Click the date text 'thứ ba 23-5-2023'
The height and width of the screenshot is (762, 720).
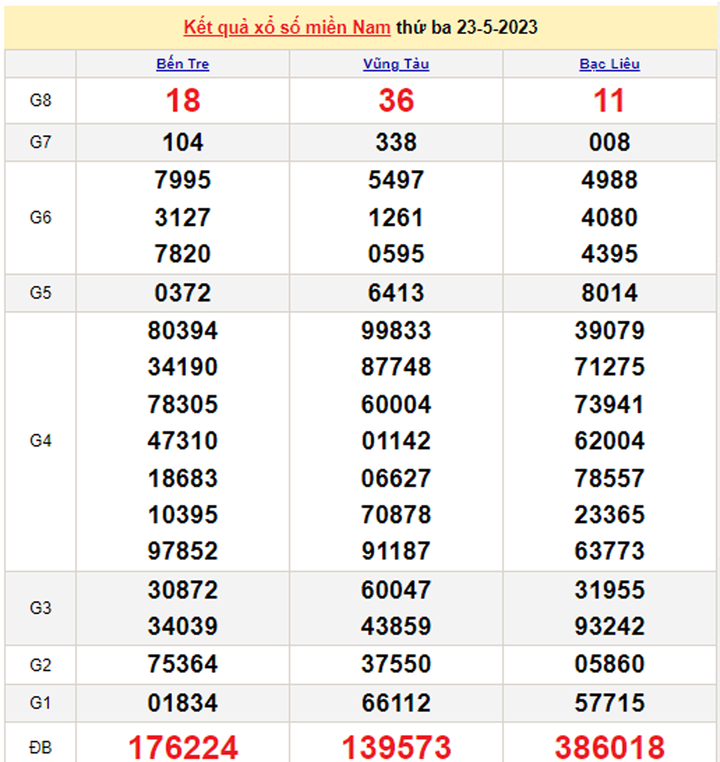pyautogui.click(x=467, y=27)
